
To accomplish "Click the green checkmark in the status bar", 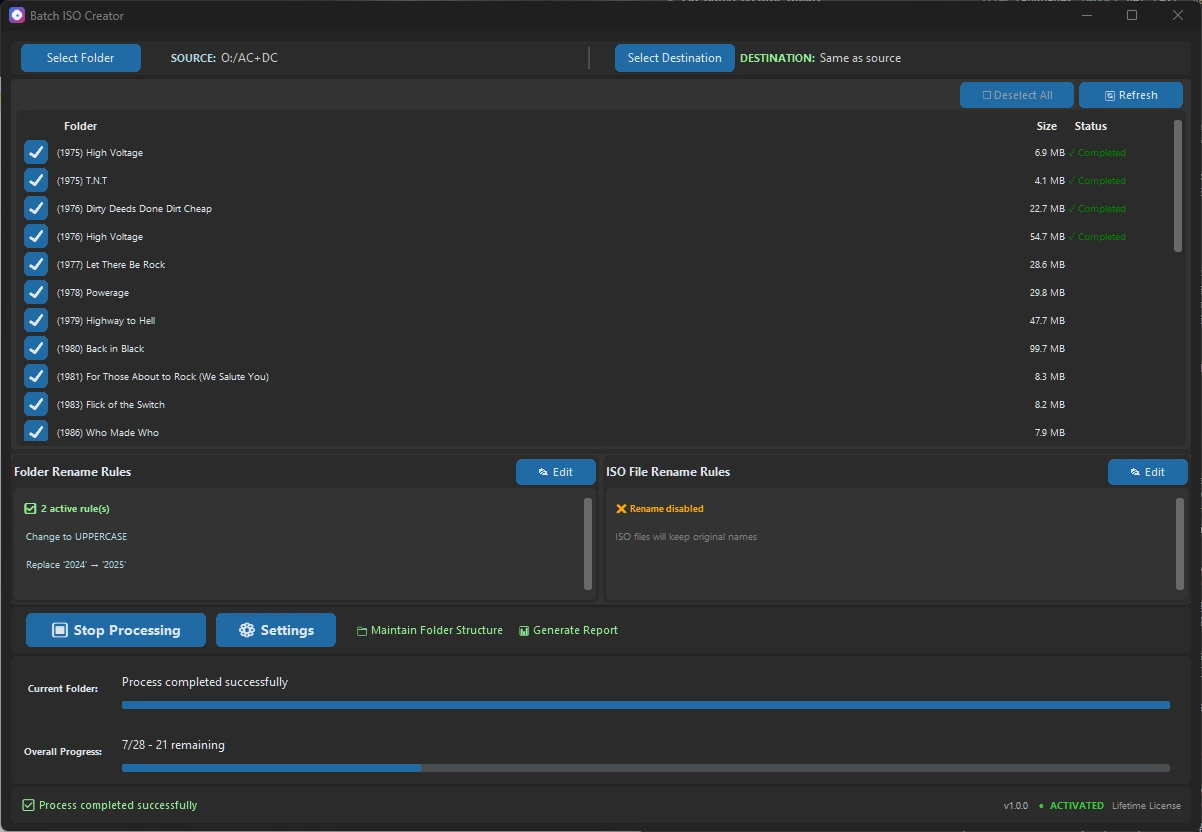I will tap(29, 805).
